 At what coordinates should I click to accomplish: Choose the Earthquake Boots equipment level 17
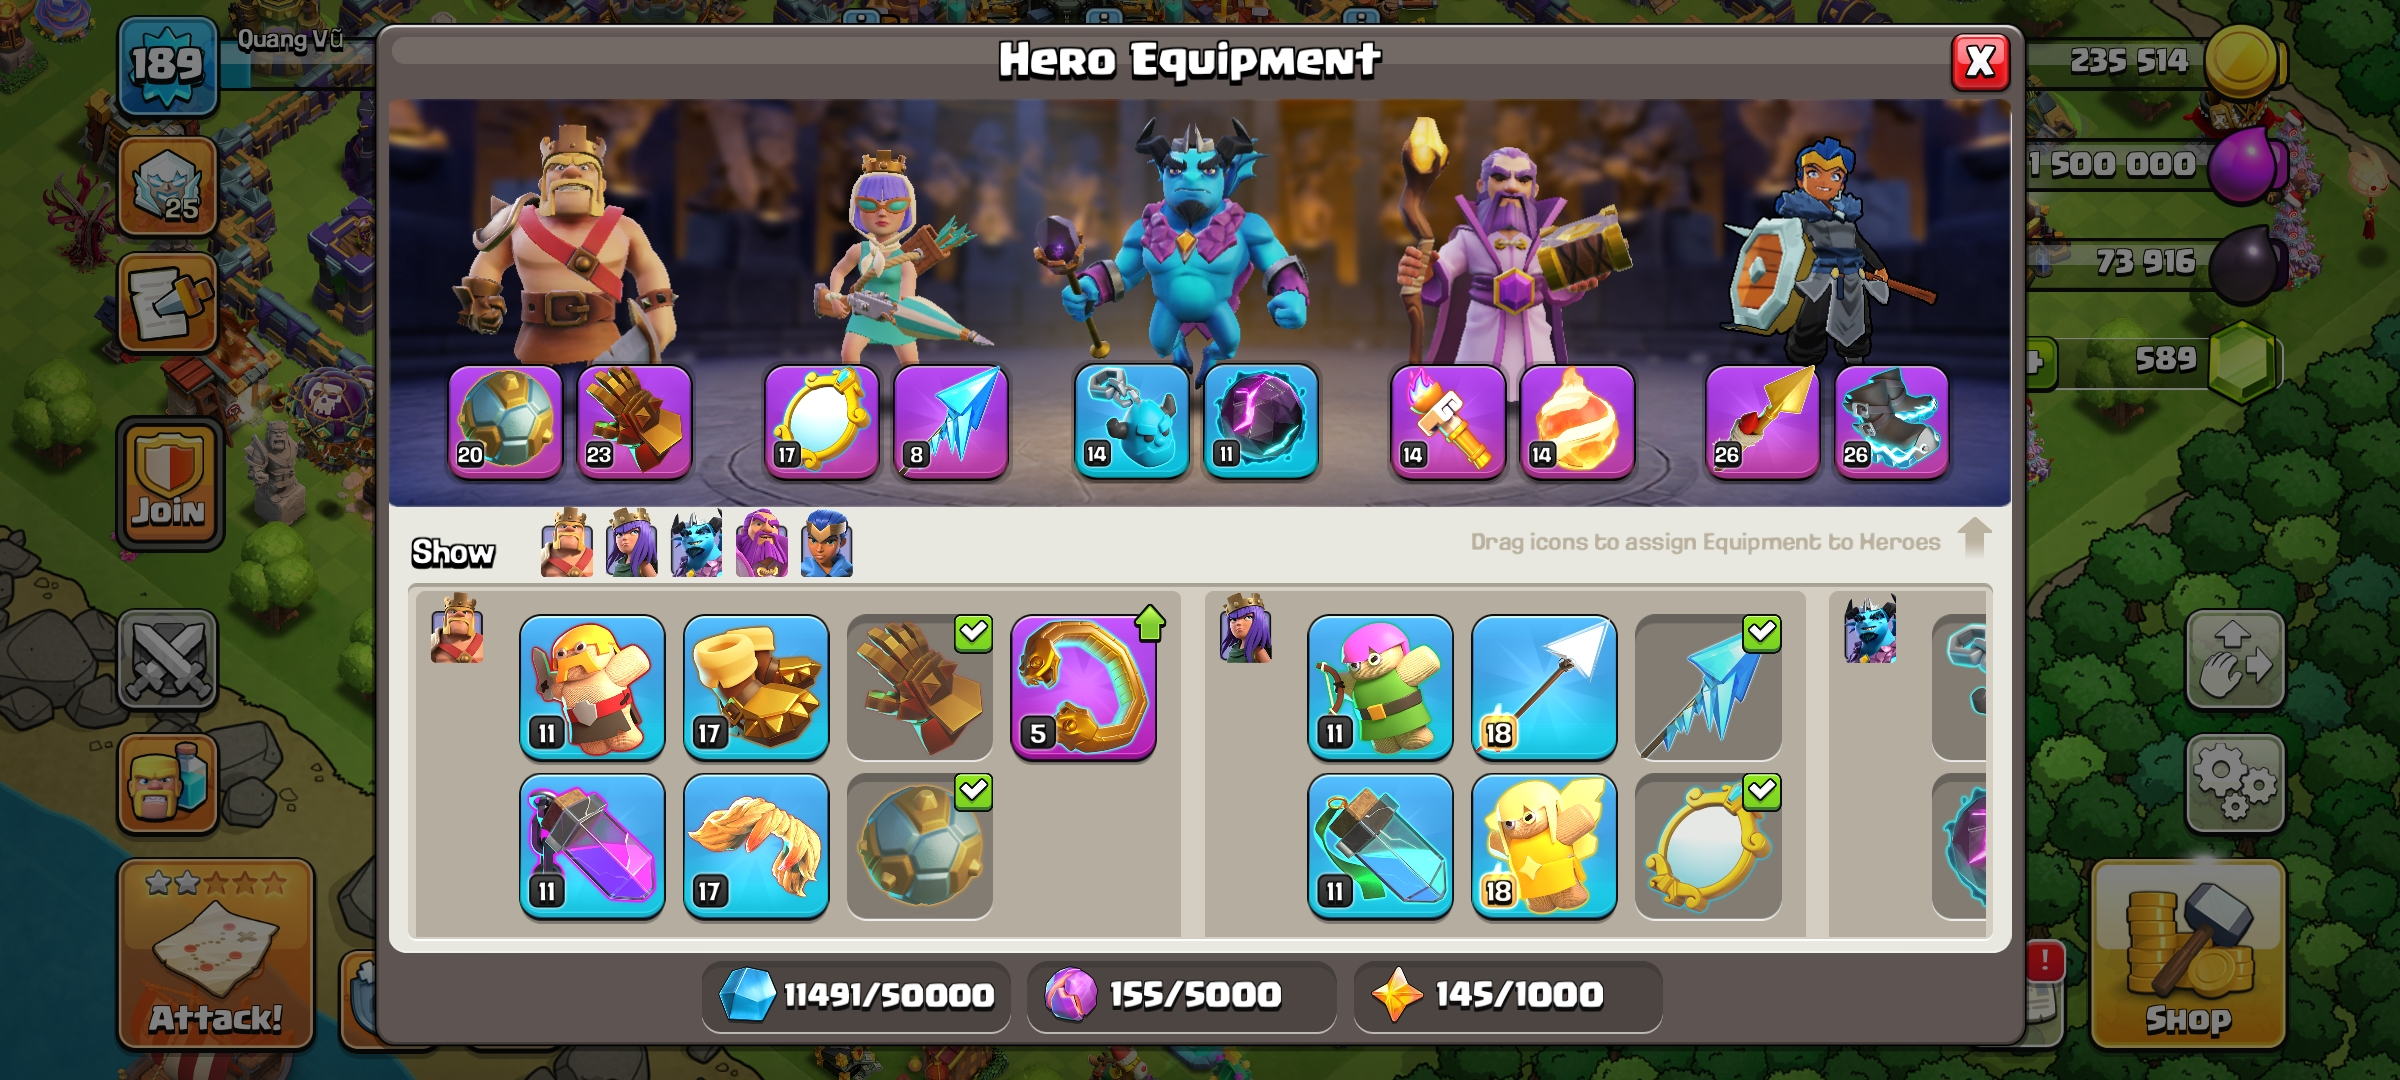[x=756, y=688]
